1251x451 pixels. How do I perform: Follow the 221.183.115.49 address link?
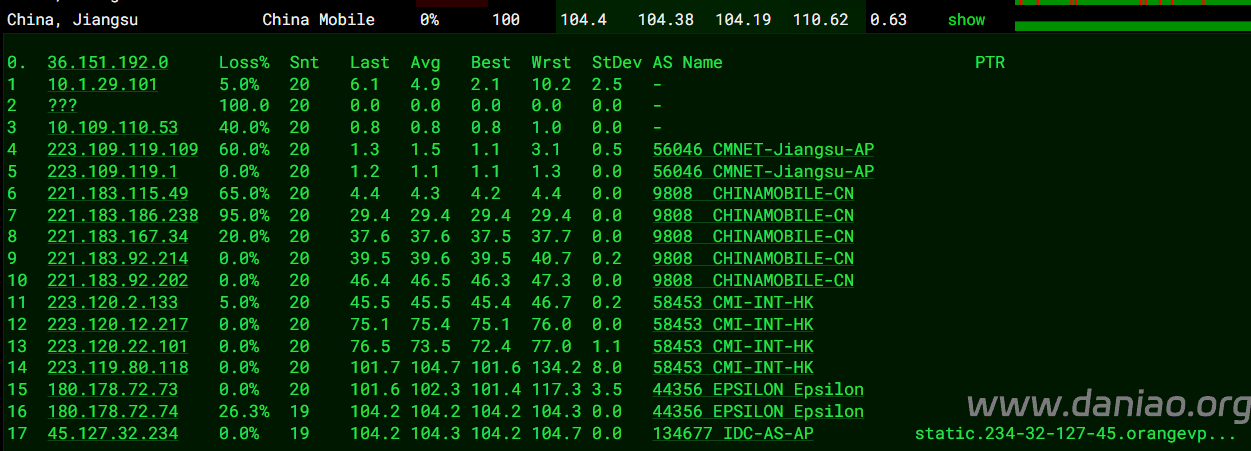[x=117, y=194]
